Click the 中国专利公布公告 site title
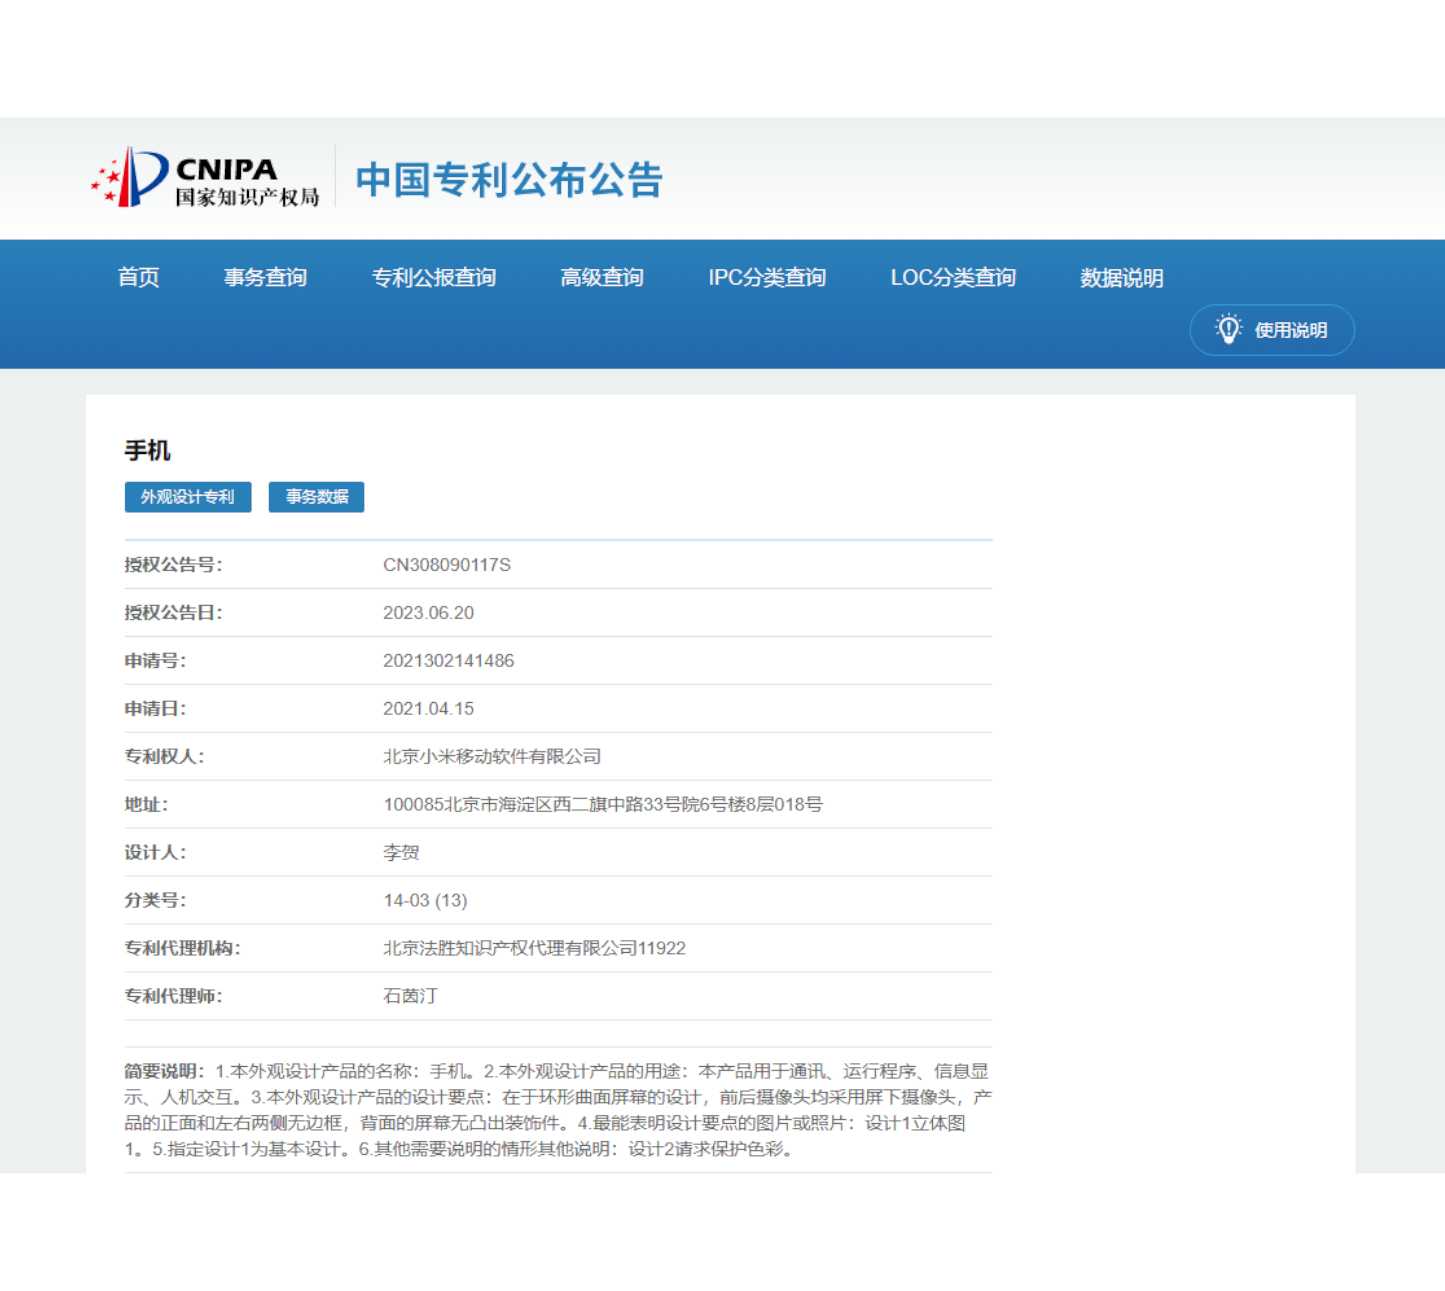This screenshot has width=1445, height=1291. pyautogui.click(x=509, y=180)
